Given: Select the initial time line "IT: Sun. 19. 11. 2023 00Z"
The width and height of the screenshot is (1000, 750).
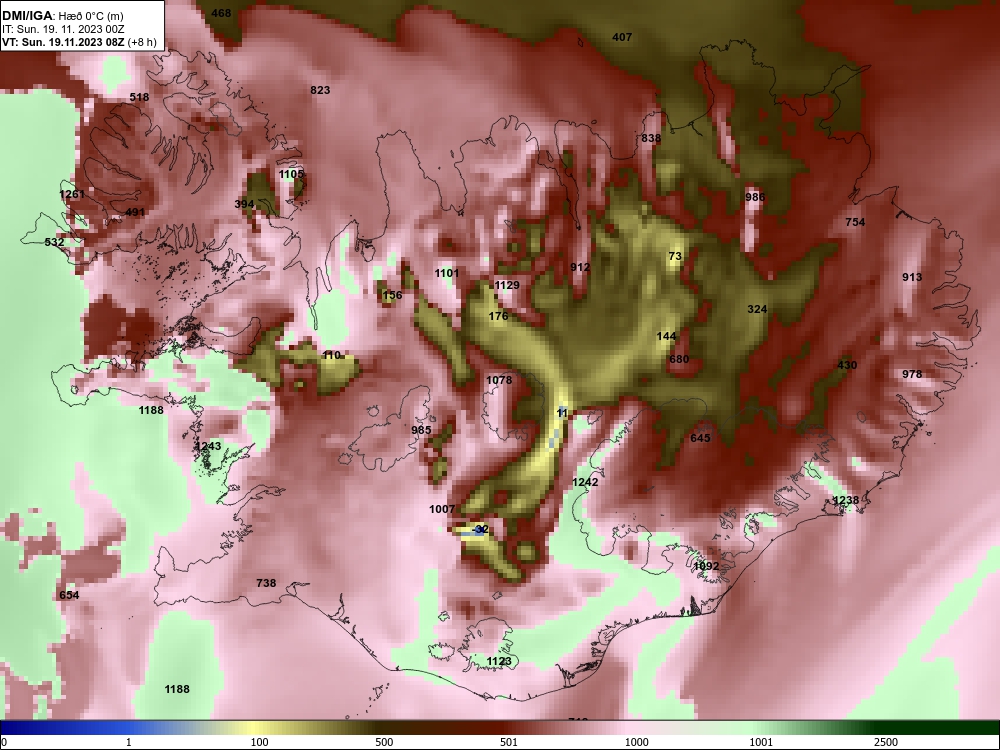Looking at the screenshot, I should (62, 29).
